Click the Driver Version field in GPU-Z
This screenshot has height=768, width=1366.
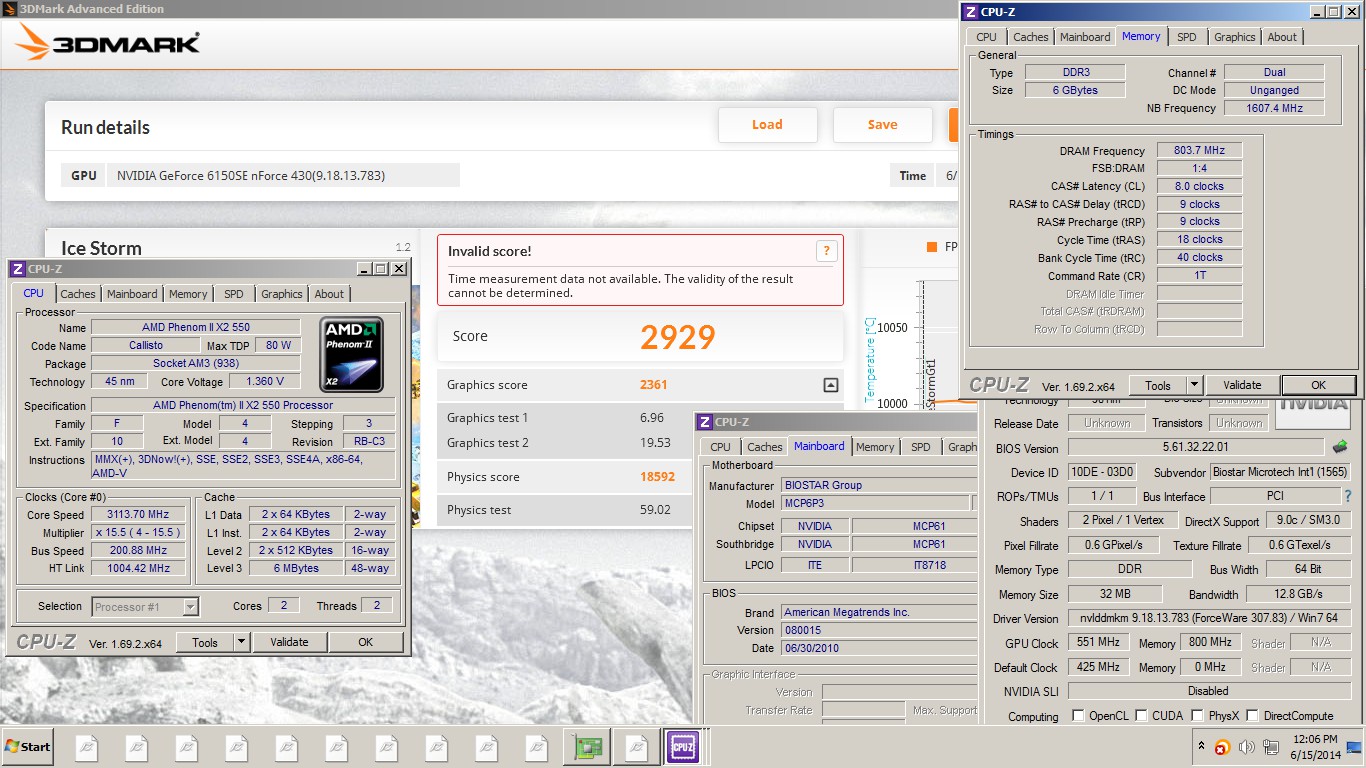click(x=1209, y=619)
